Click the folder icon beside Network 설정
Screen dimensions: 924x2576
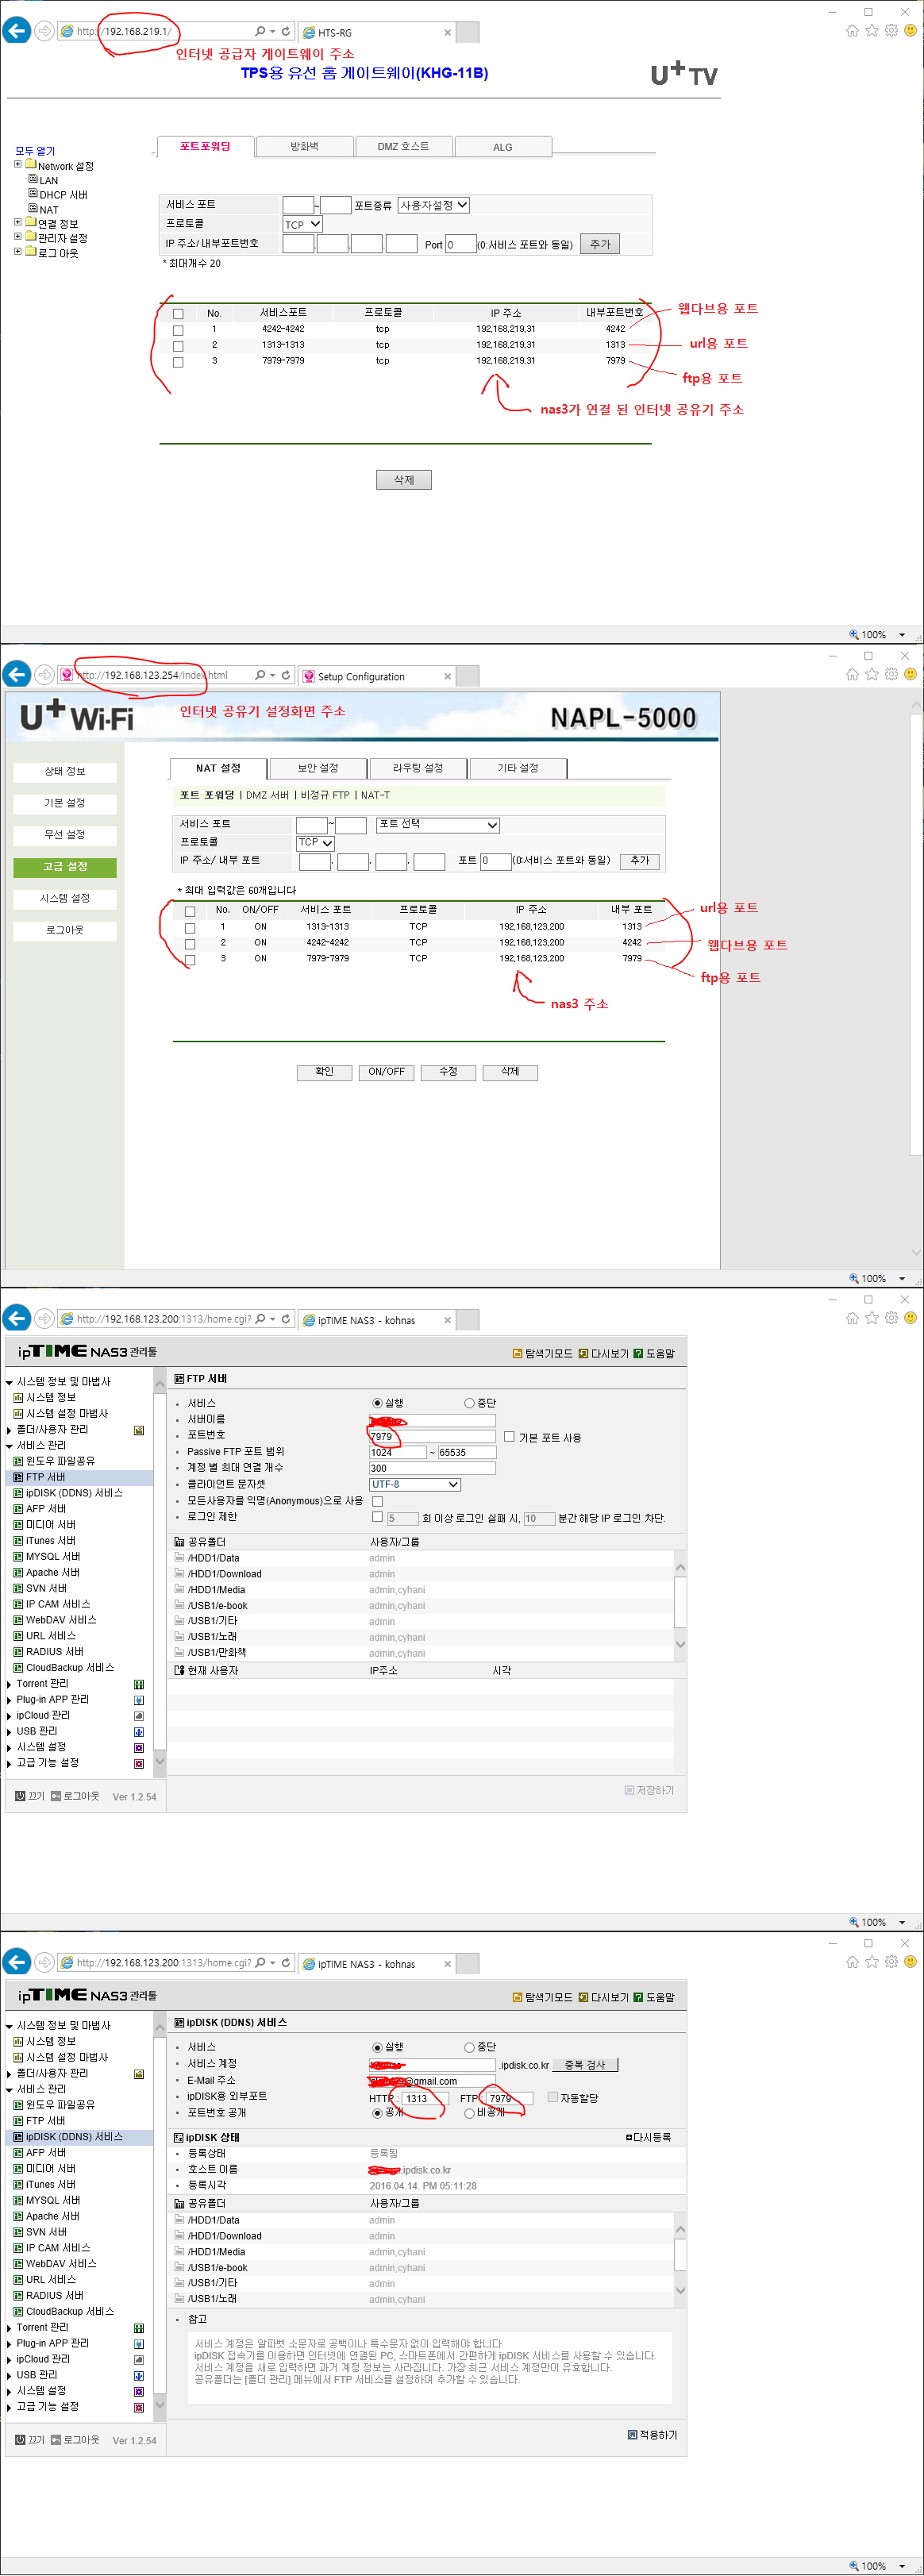[30, 165]
